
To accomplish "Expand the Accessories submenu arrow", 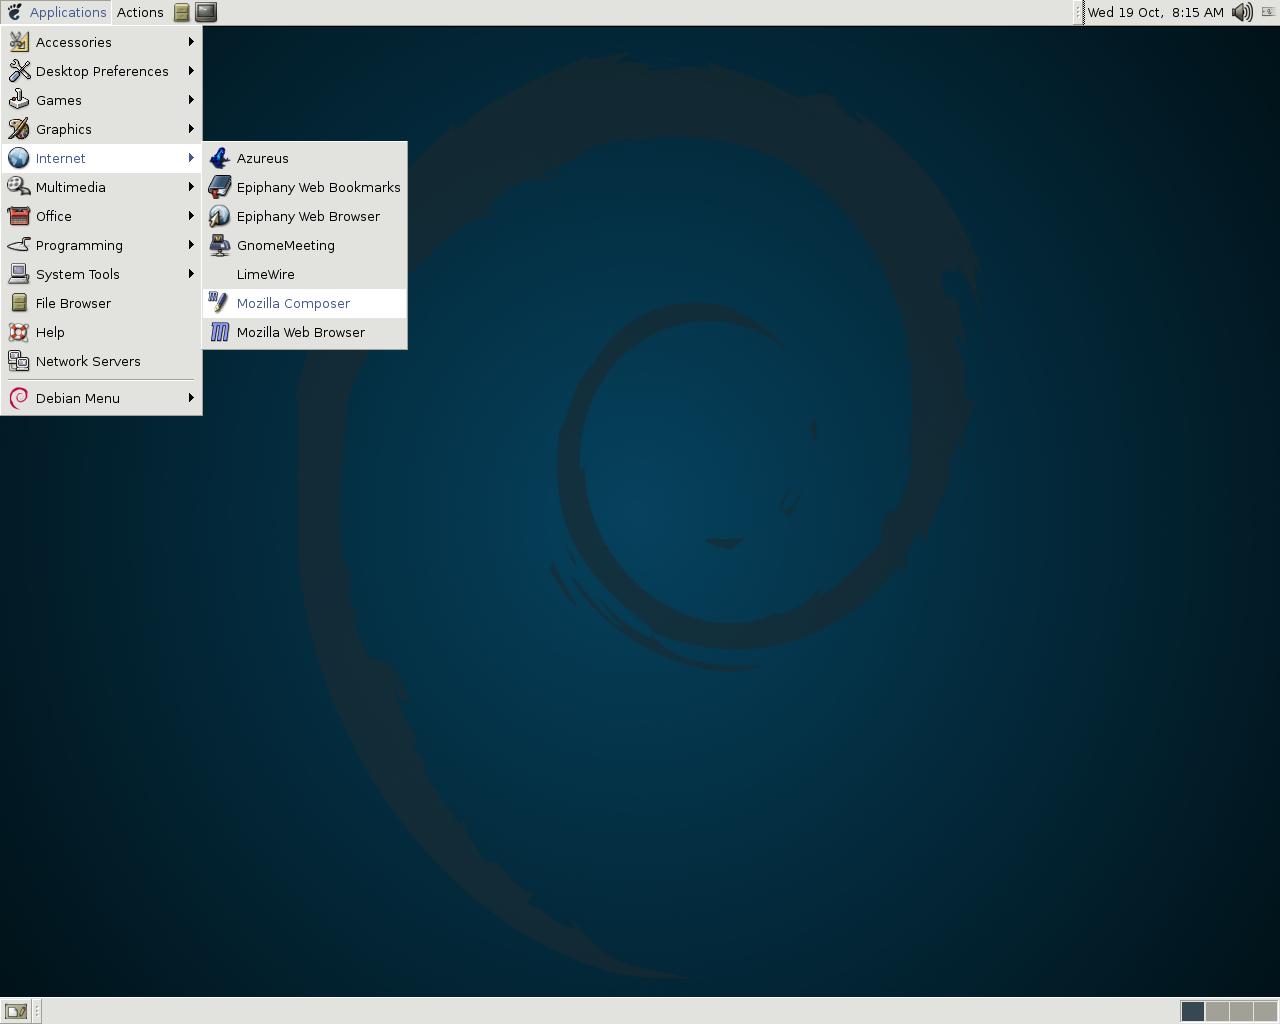I will pos(191,42).
